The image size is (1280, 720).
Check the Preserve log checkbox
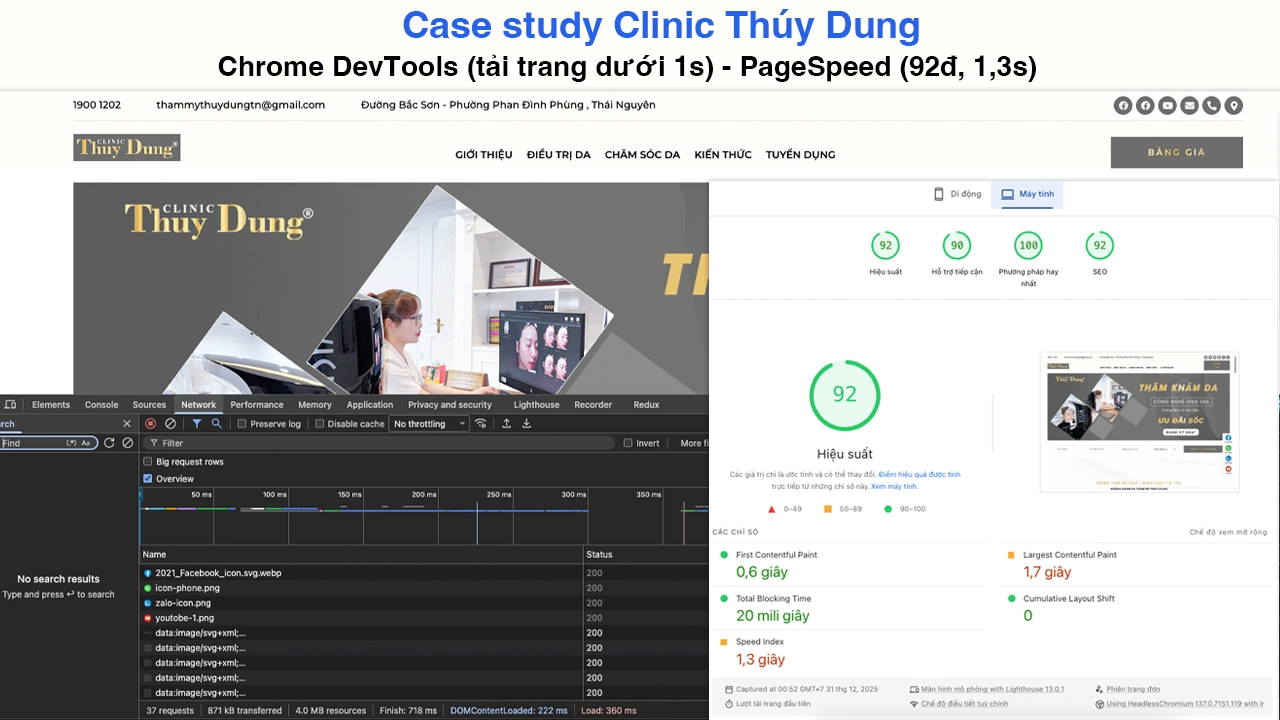(239, 423)
